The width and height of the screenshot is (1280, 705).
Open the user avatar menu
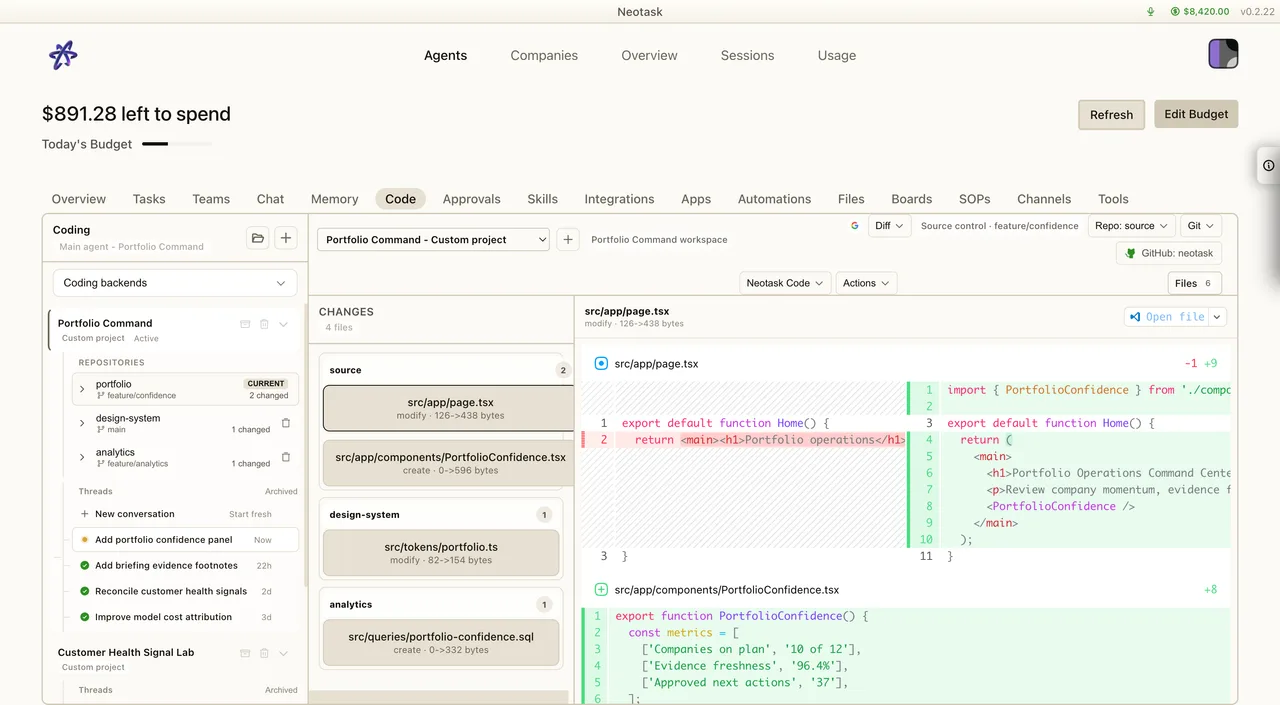pyautogui.click(x=1223, y=54)
